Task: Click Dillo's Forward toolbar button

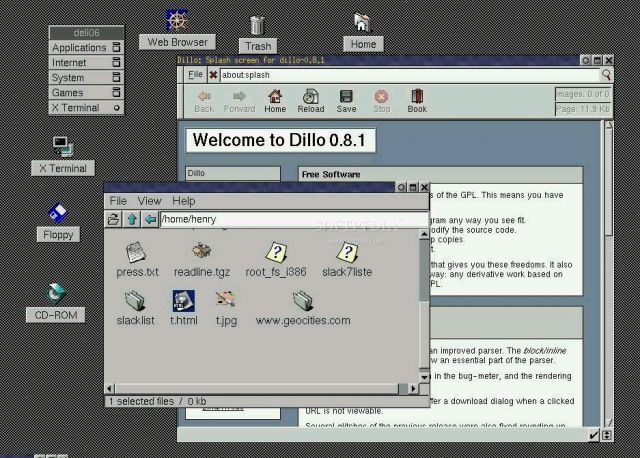Action: point(240,101)
